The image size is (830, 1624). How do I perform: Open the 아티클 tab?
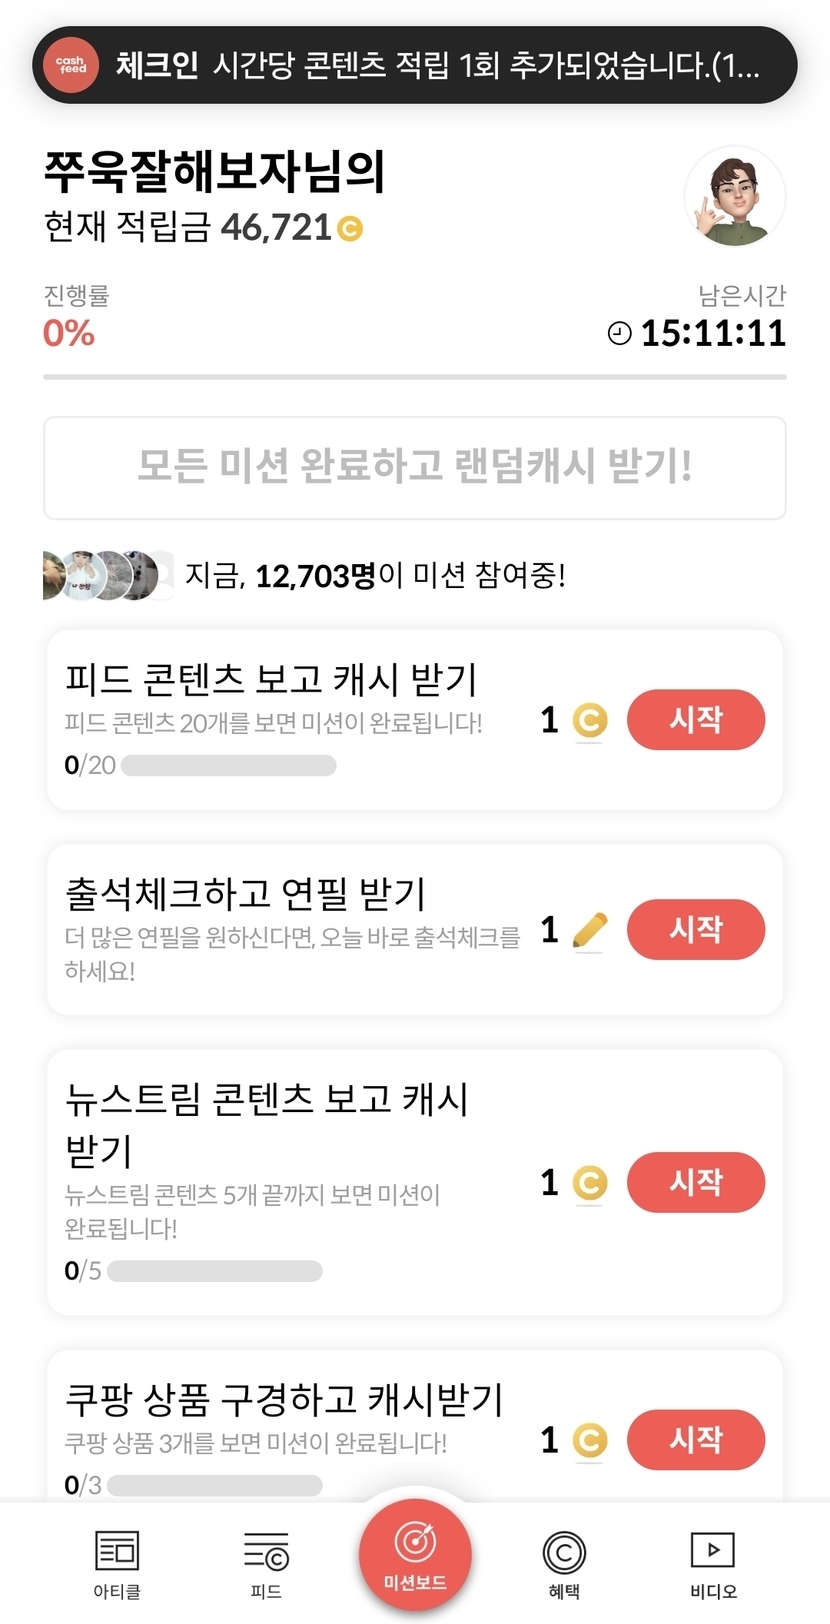pos(117,1564)
